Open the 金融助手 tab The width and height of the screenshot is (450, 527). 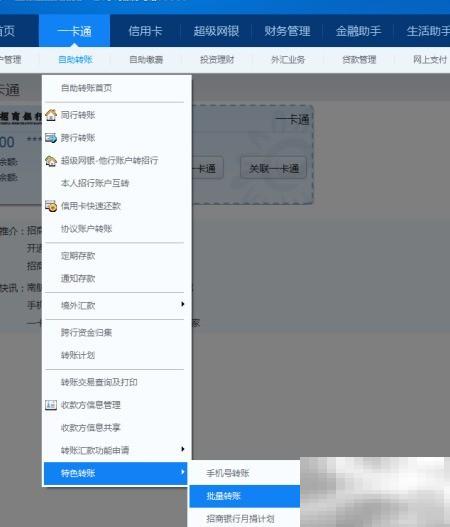click(358, 31)
